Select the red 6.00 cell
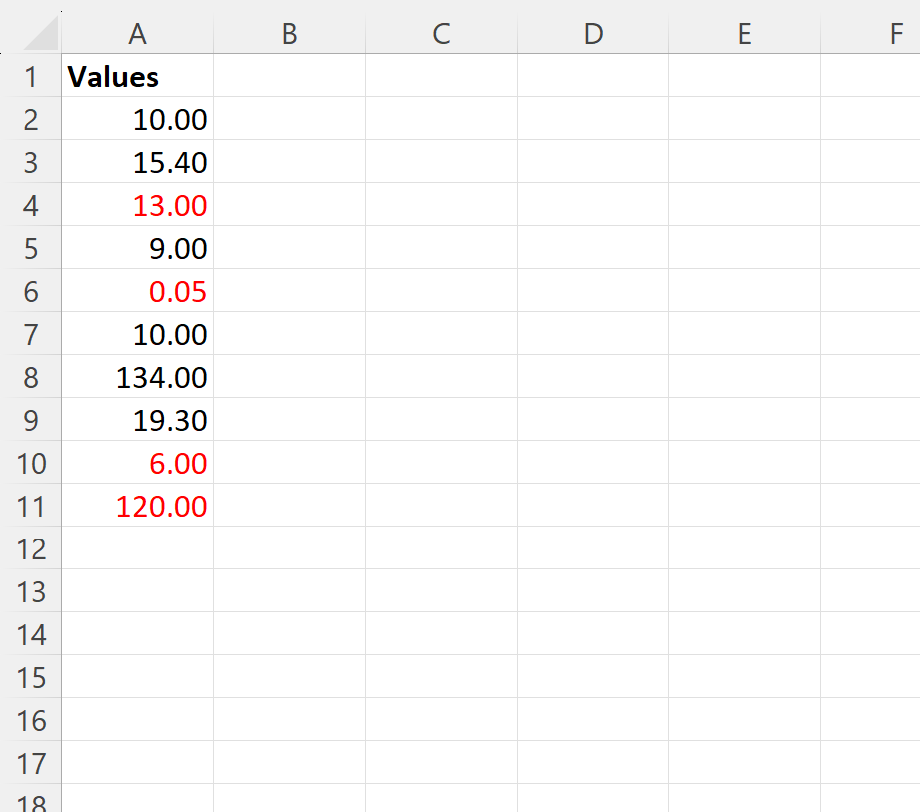Image resolution: width=920 pixels, height=812 pixels. point(137,462)
